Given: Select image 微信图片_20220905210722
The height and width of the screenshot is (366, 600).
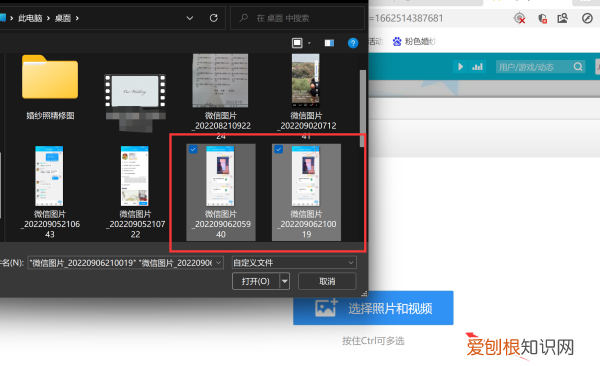Looking at the screenshot, I should [135, 193].
